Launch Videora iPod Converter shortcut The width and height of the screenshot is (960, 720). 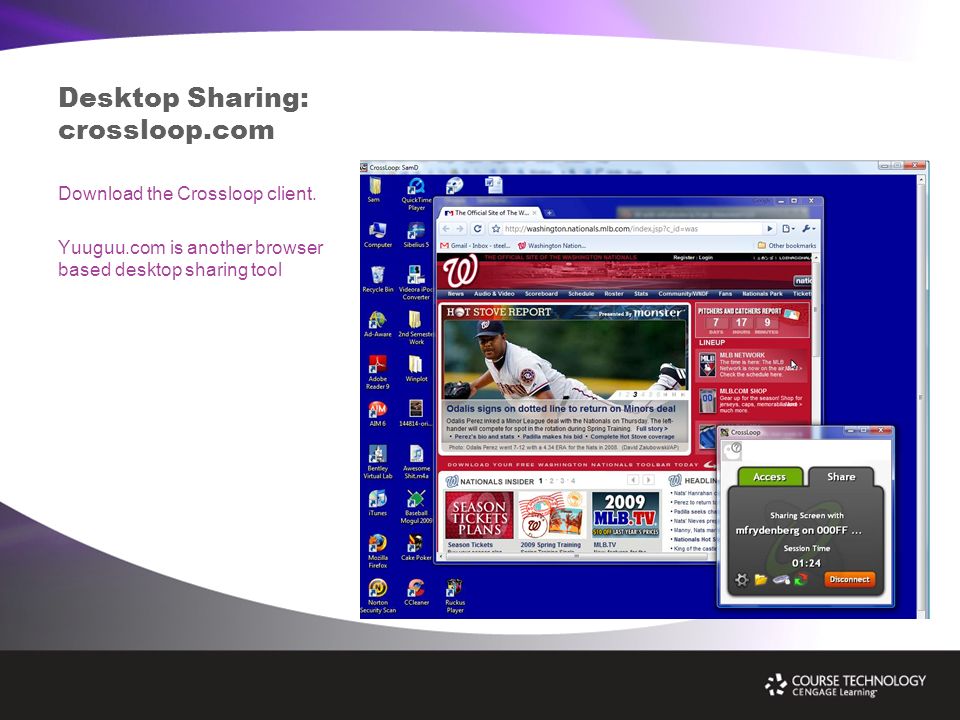point(416,283)
